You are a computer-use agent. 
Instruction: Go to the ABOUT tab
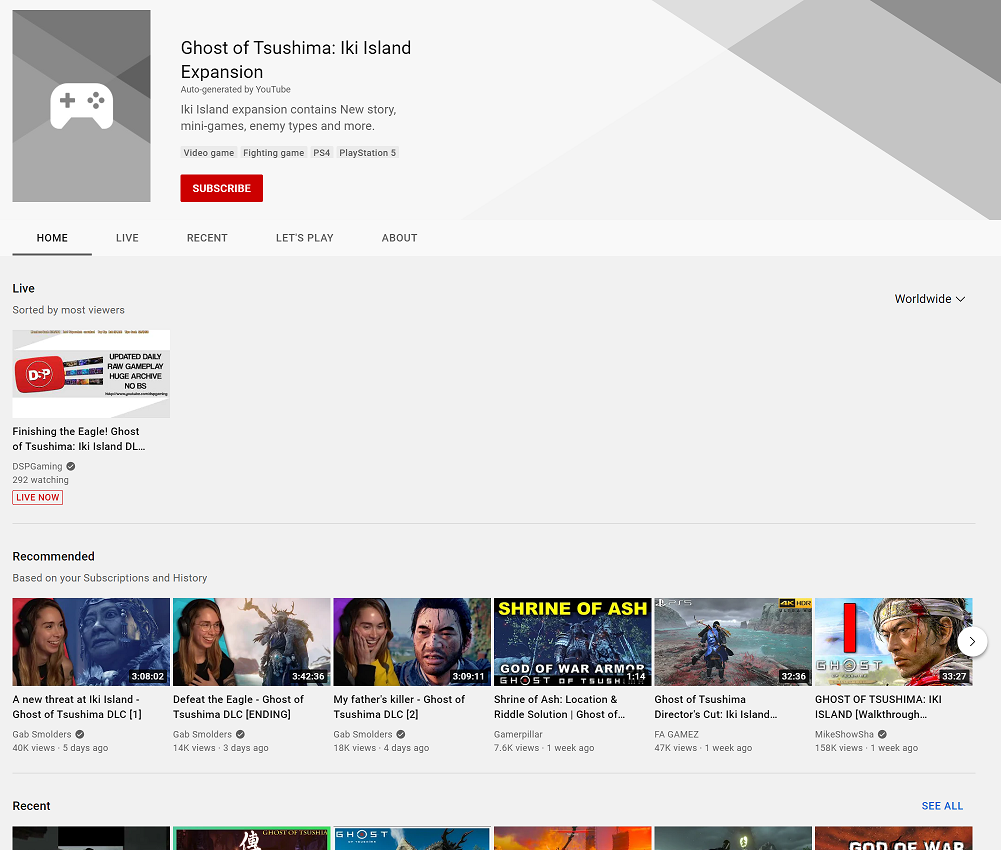click(400, 238)
